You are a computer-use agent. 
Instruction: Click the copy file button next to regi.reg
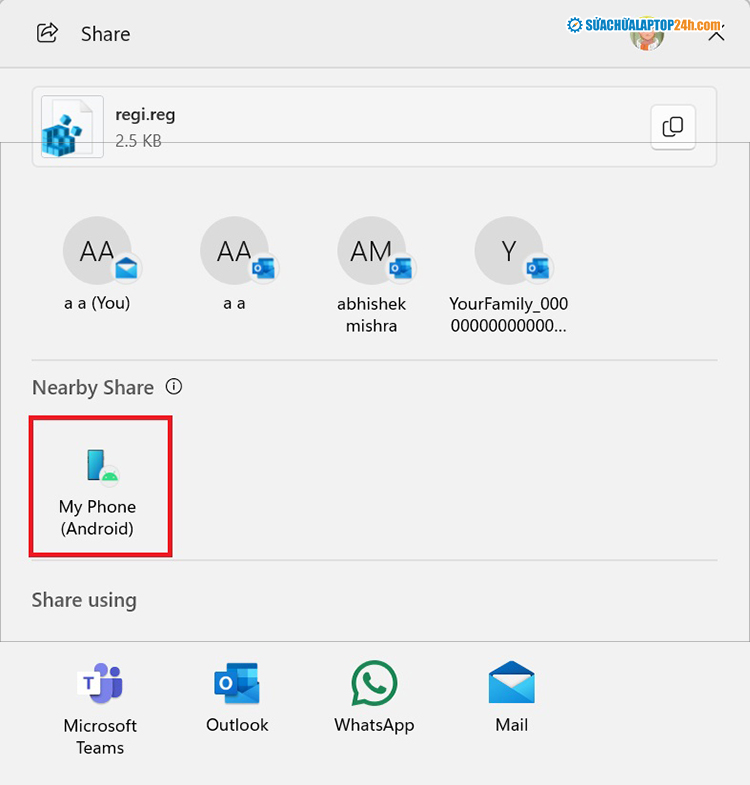(672, 127)
